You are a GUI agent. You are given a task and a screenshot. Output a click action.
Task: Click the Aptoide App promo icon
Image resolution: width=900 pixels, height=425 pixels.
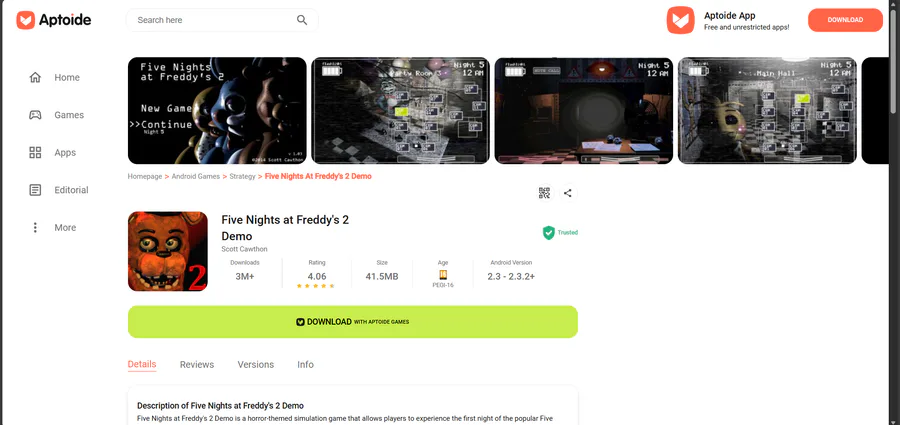point(681,20)
